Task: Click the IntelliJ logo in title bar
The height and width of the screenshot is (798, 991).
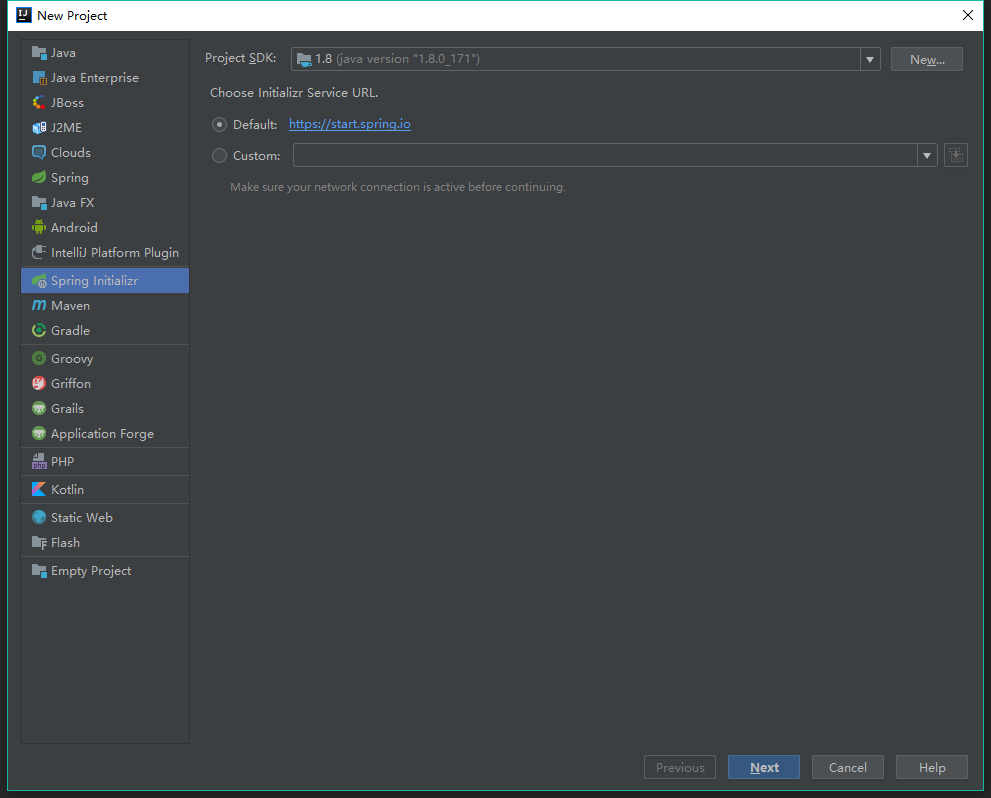Action: 24,15
